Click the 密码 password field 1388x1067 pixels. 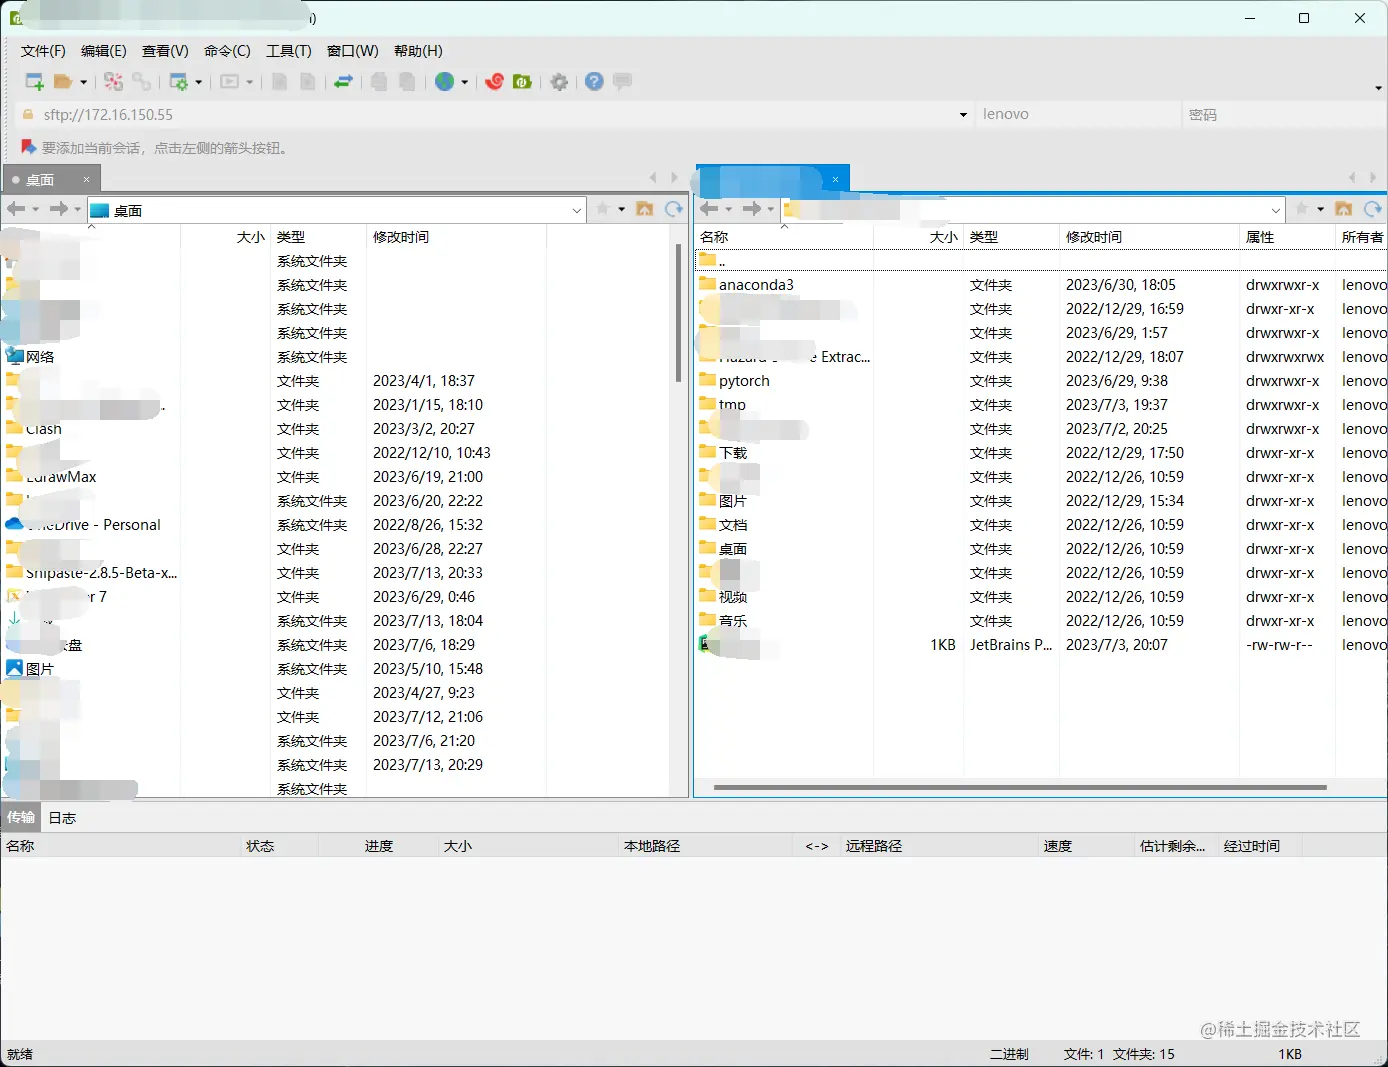point(1283,115)
